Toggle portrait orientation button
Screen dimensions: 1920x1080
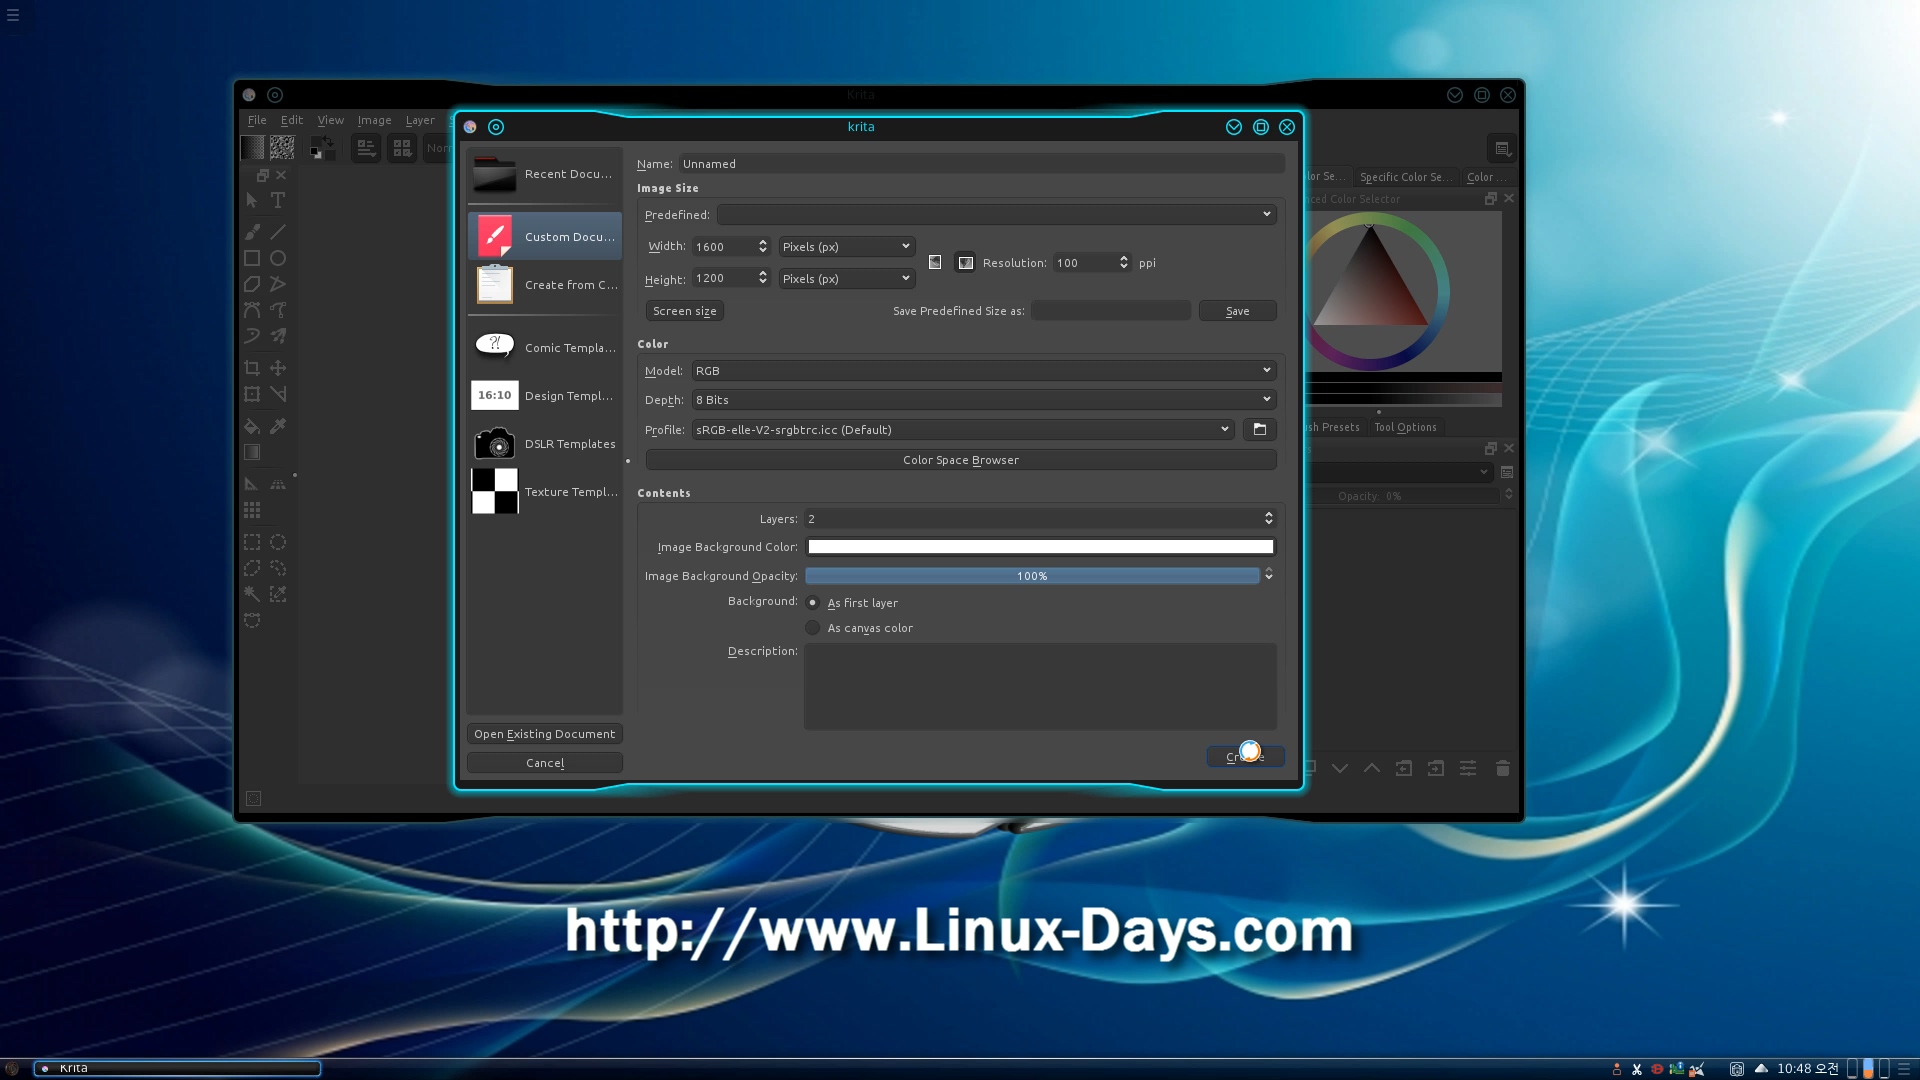(935, 262)
